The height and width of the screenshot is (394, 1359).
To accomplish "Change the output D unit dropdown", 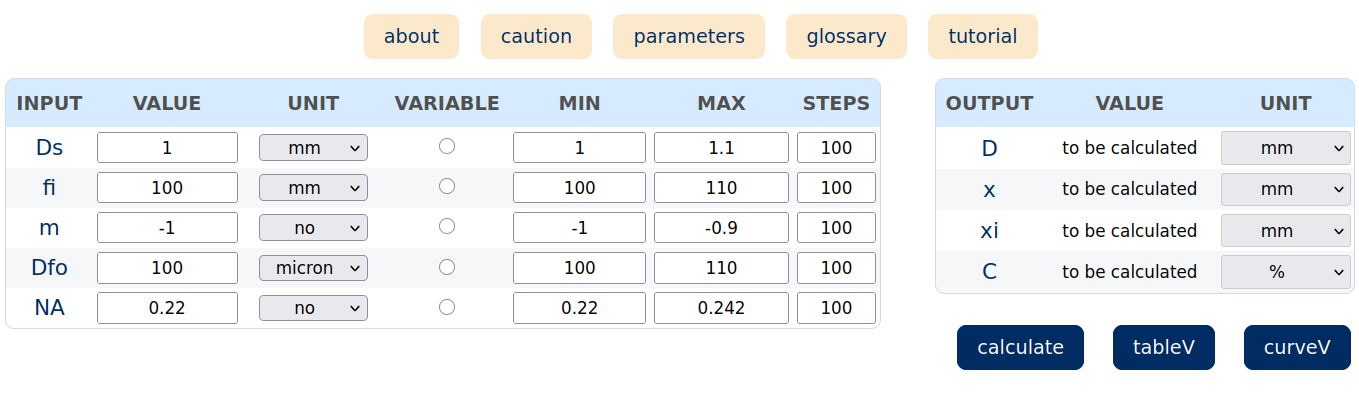I will click(x=1286, y=148).
